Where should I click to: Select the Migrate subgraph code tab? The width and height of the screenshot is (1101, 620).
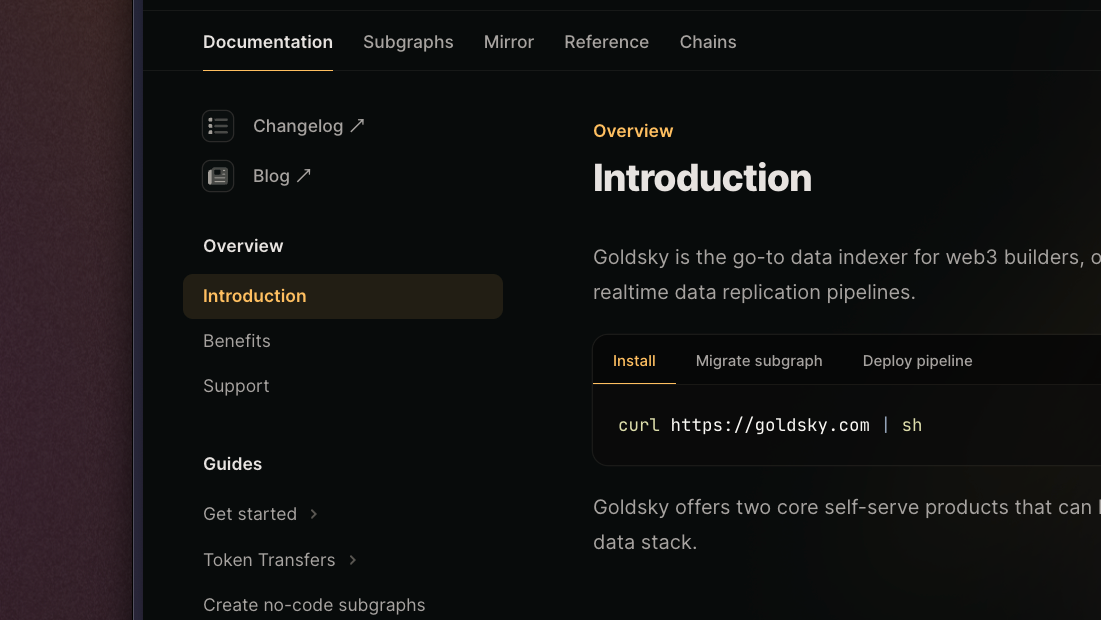759,361
